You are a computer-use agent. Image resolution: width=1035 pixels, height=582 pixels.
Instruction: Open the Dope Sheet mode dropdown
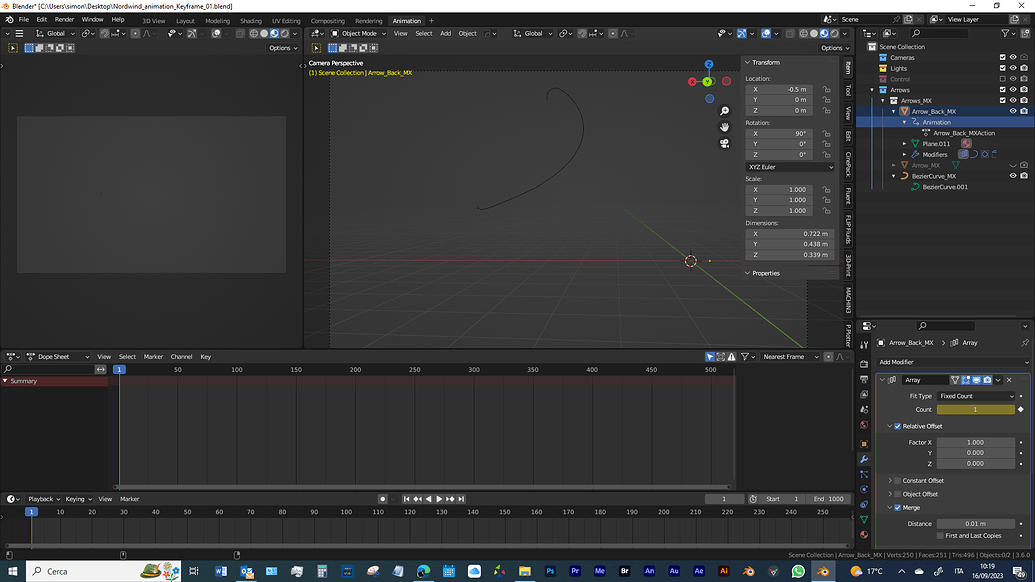pos(57,357)
